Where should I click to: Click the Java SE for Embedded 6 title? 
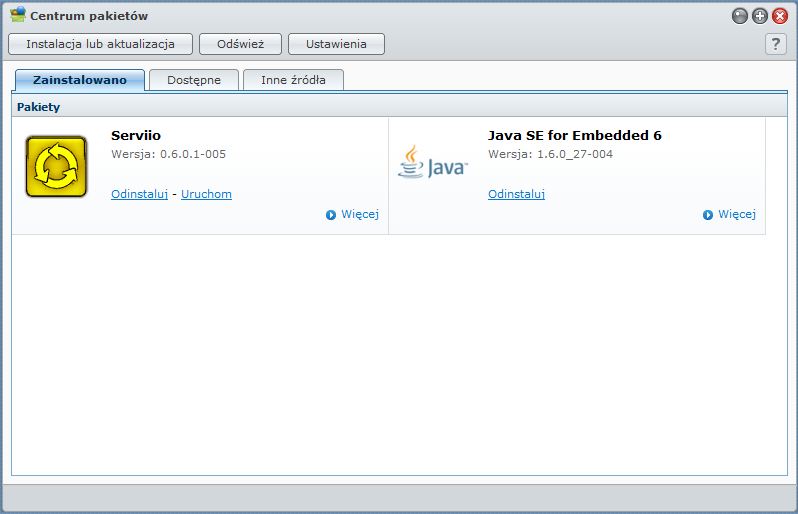(x=574, y=135)
